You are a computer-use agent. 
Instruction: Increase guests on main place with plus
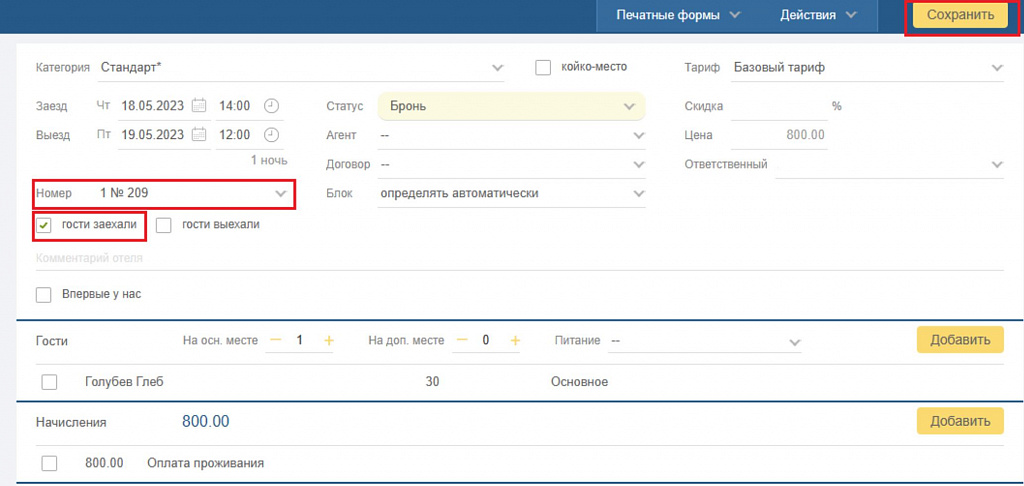(x=328, y=340)
